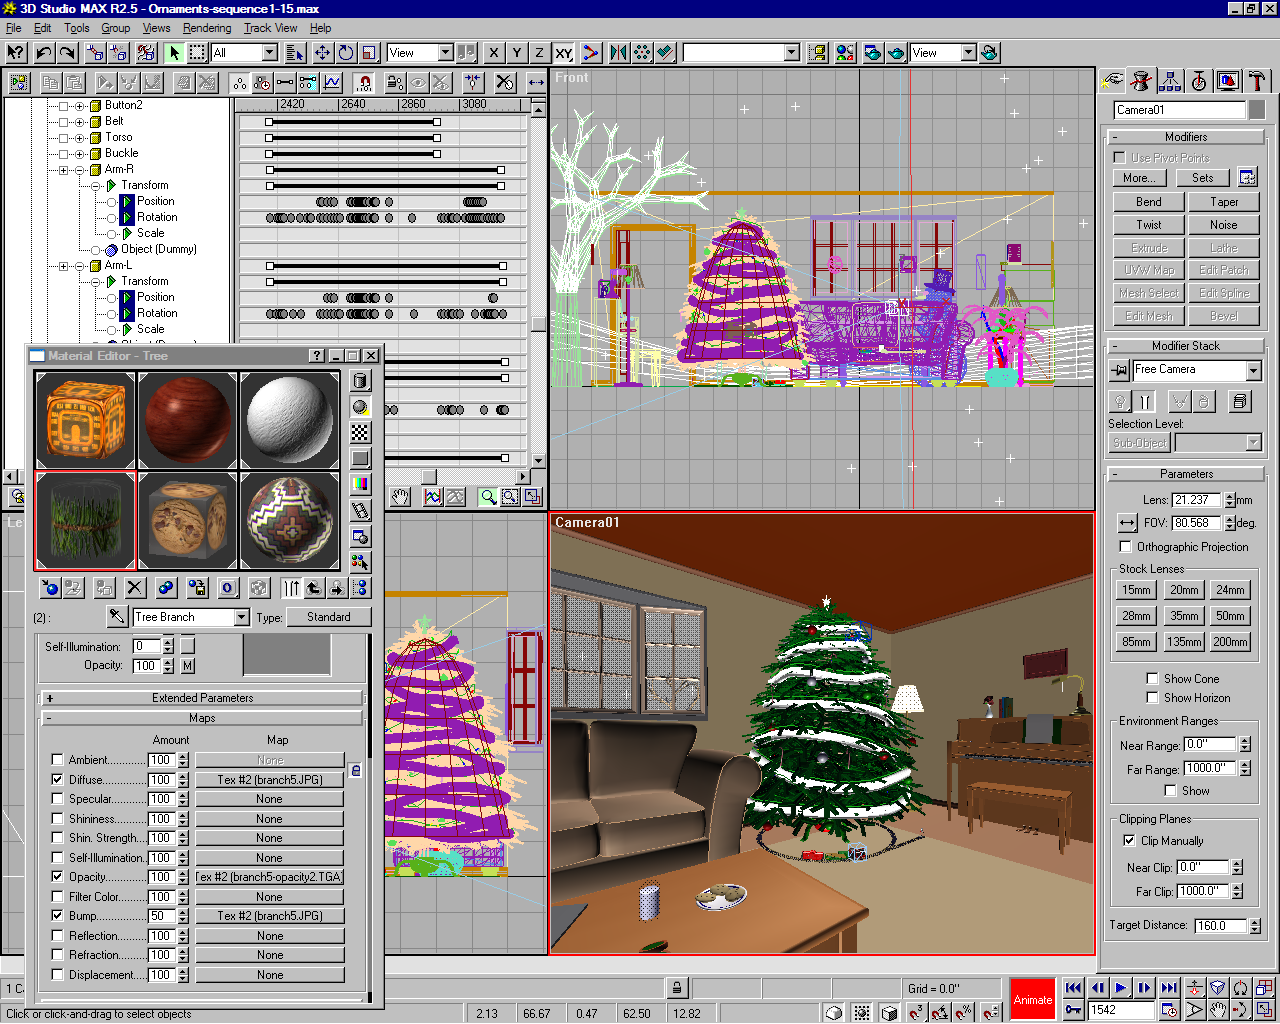Restrict to X axis button
The image size is (1280, 1024).
[x=494, y=53]
